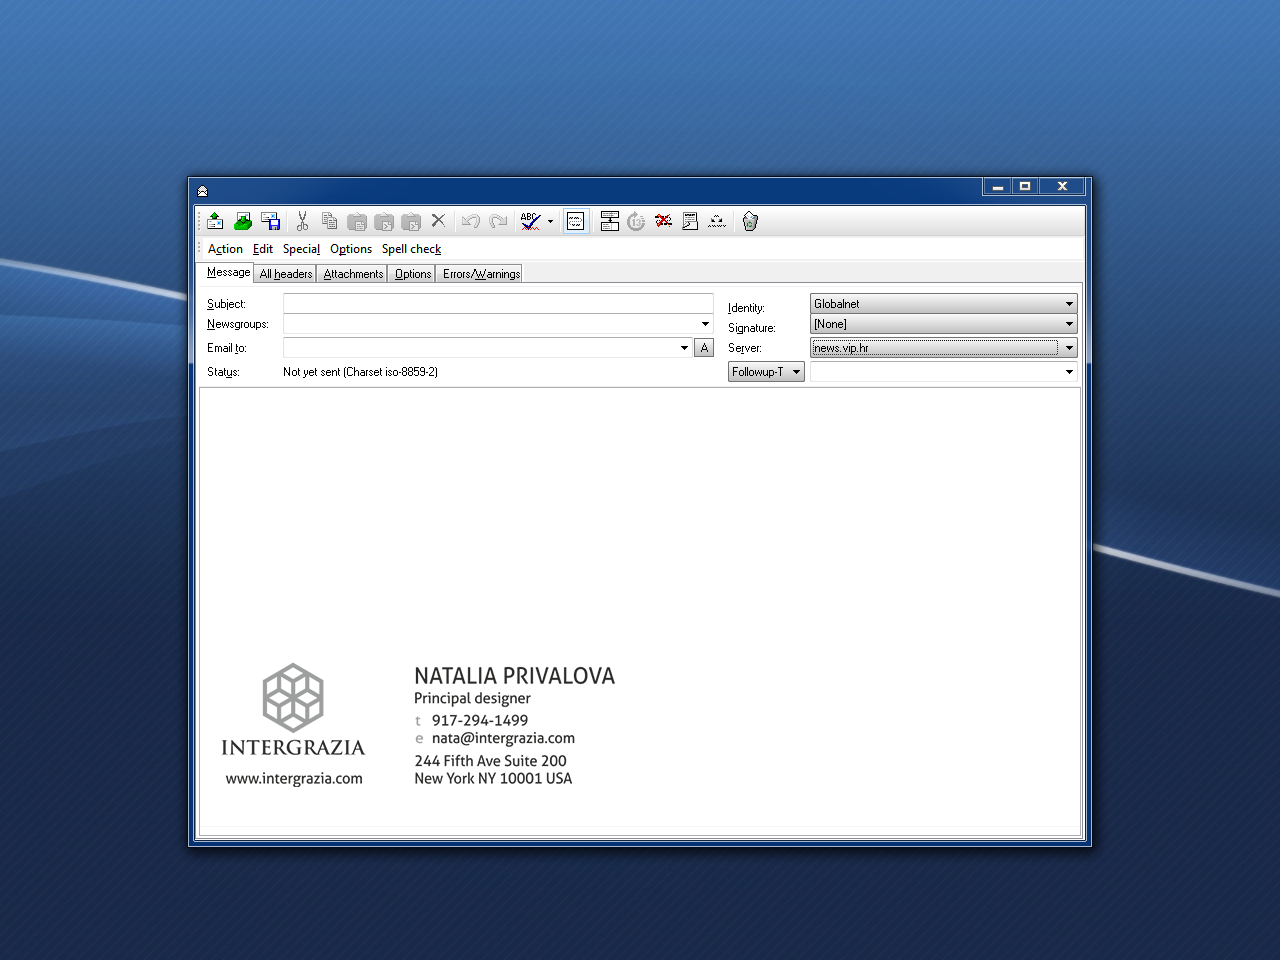Close the message window

coord(1062,186)
